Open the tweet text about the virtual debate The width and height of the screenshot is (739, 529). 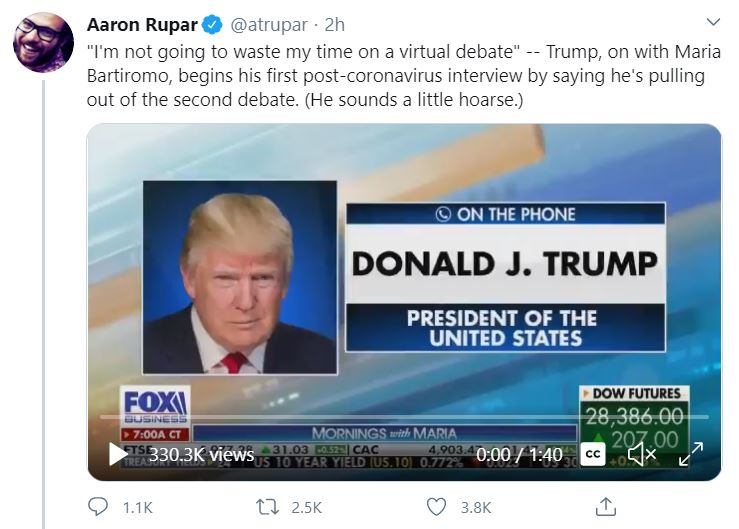pyautogui.click(x=403, y=75)
